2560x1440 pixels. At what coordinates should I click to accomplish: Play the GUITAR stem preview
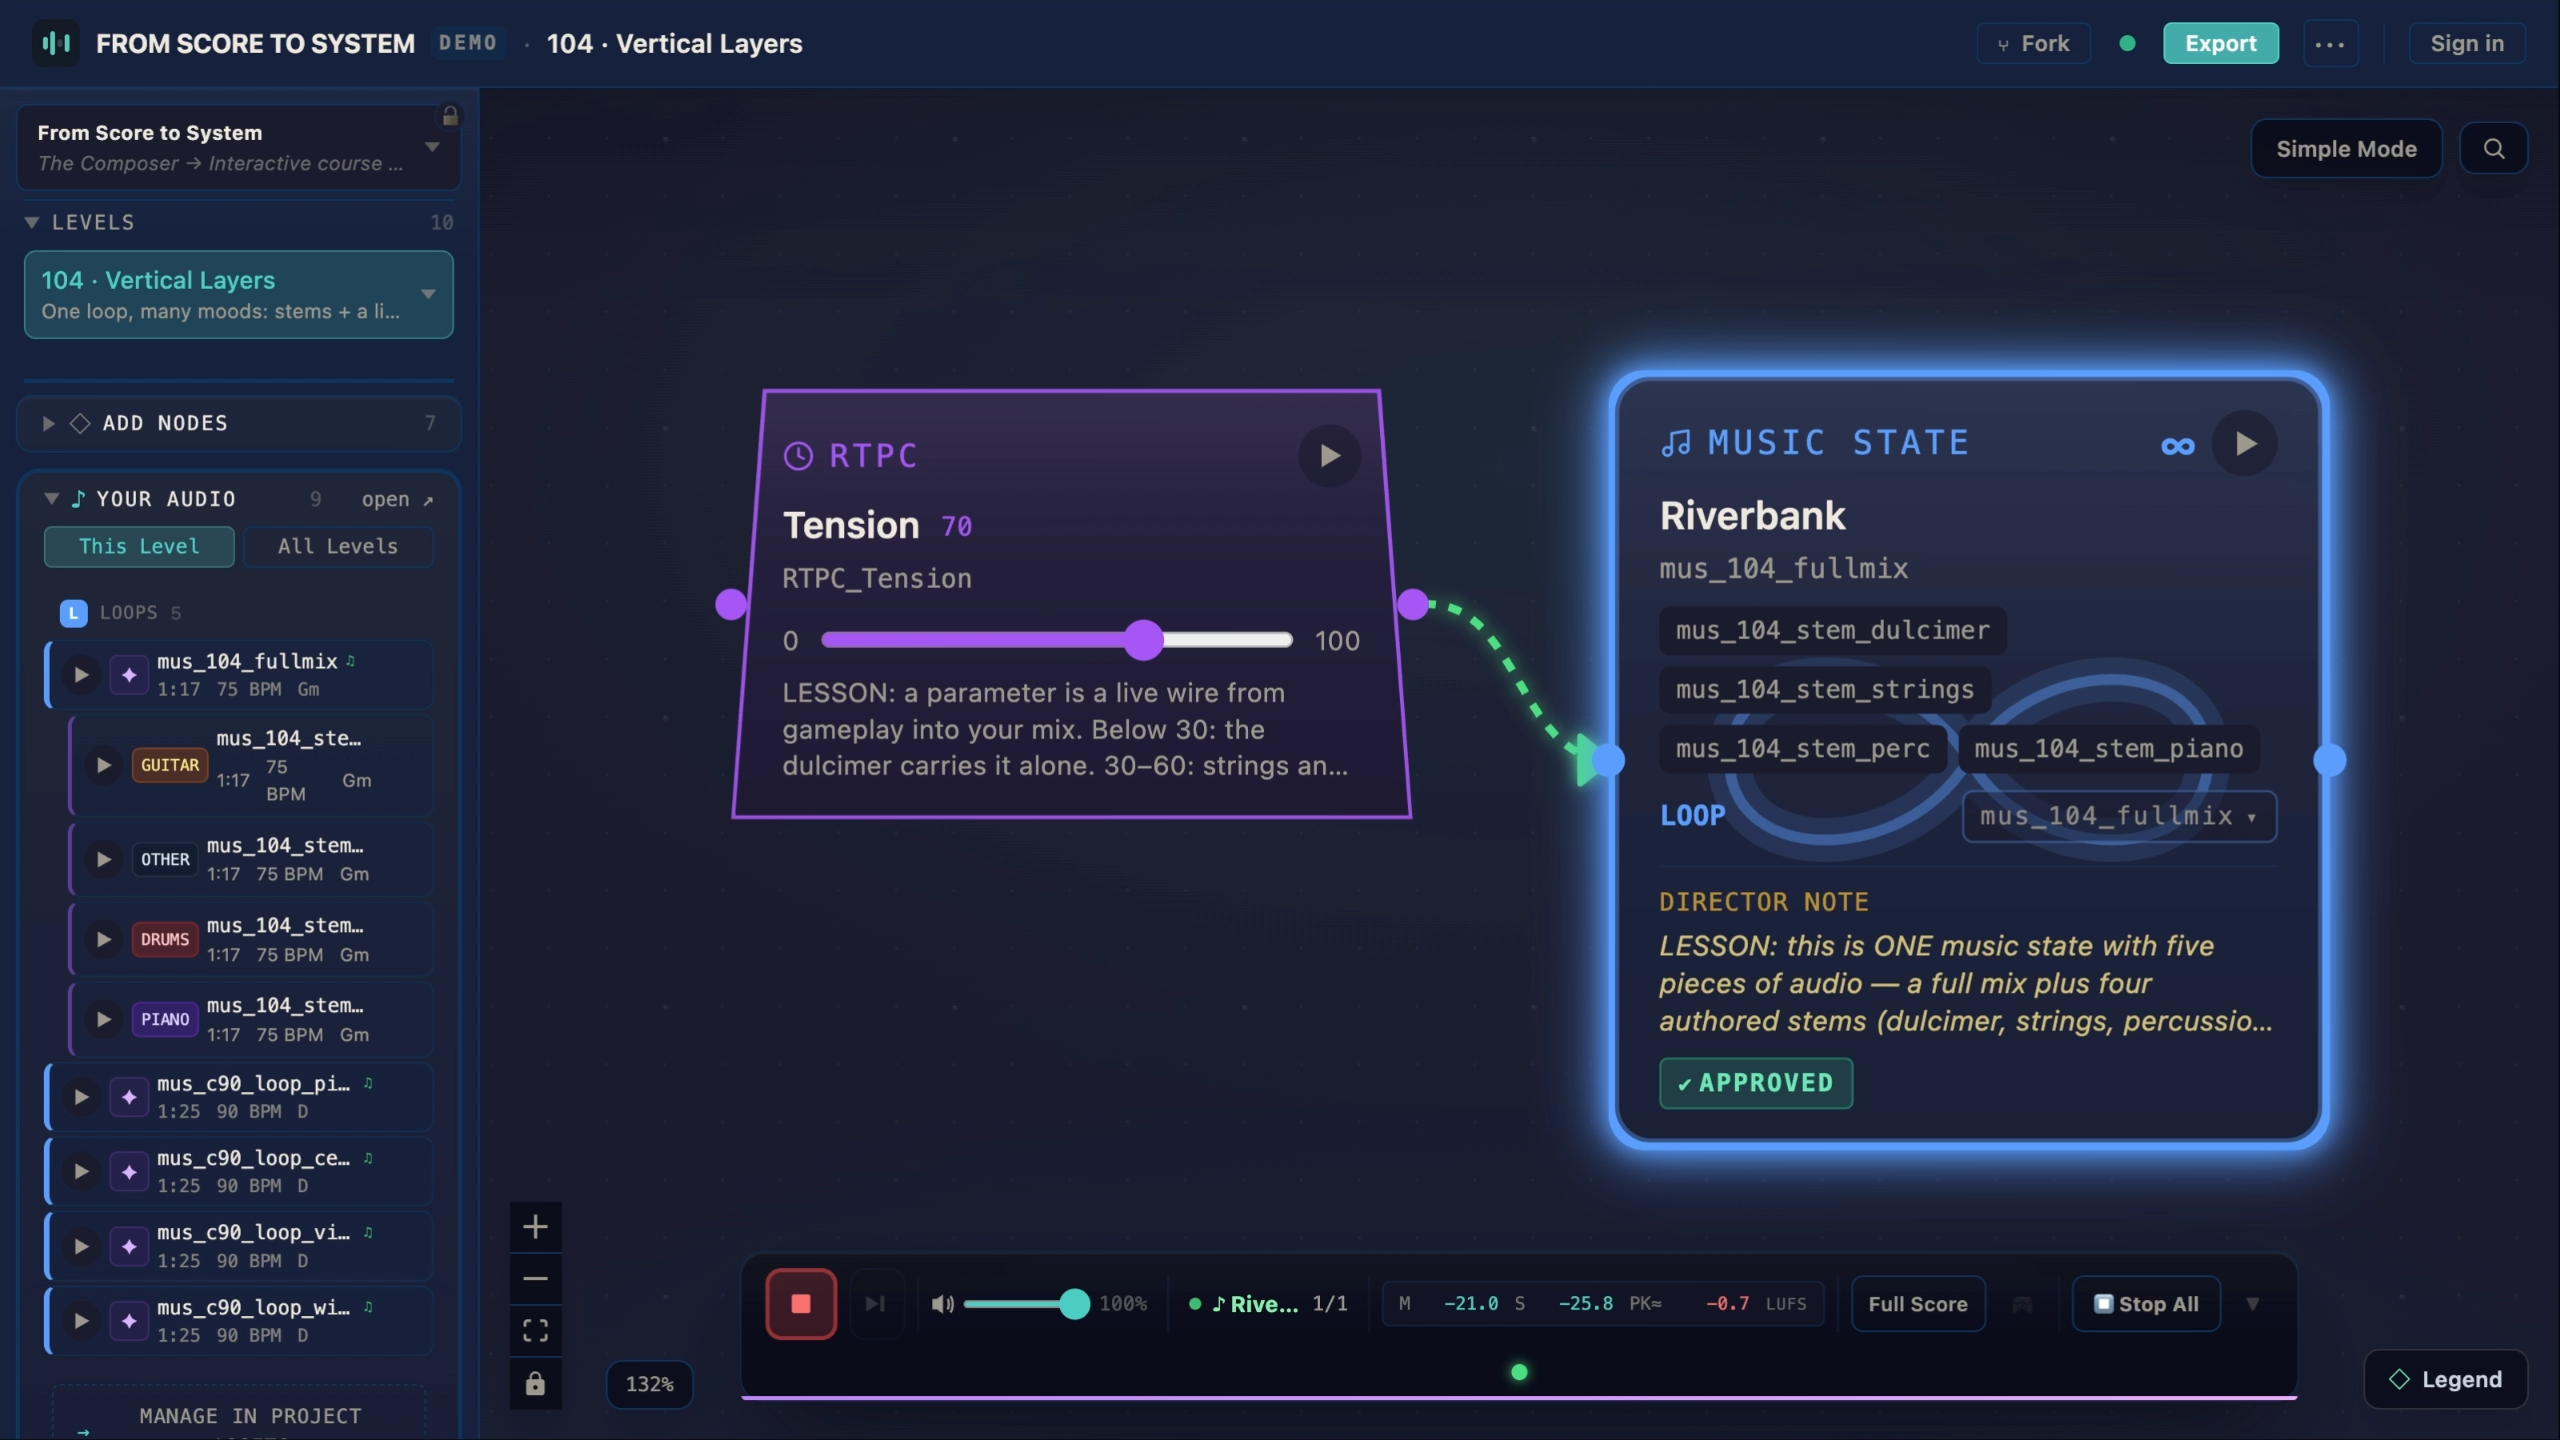[x=104, y=766]
